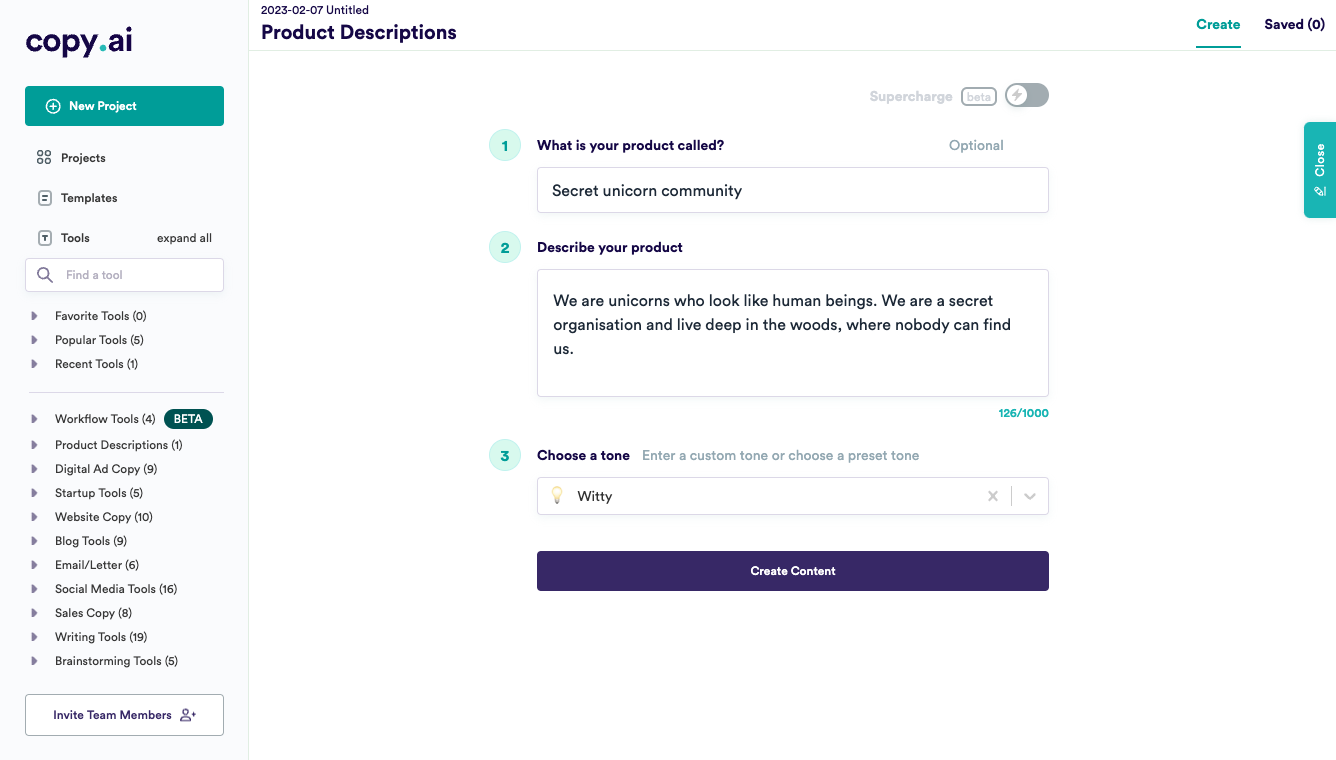Click the expand all link

pyautogui.click(x=184, y=238)
